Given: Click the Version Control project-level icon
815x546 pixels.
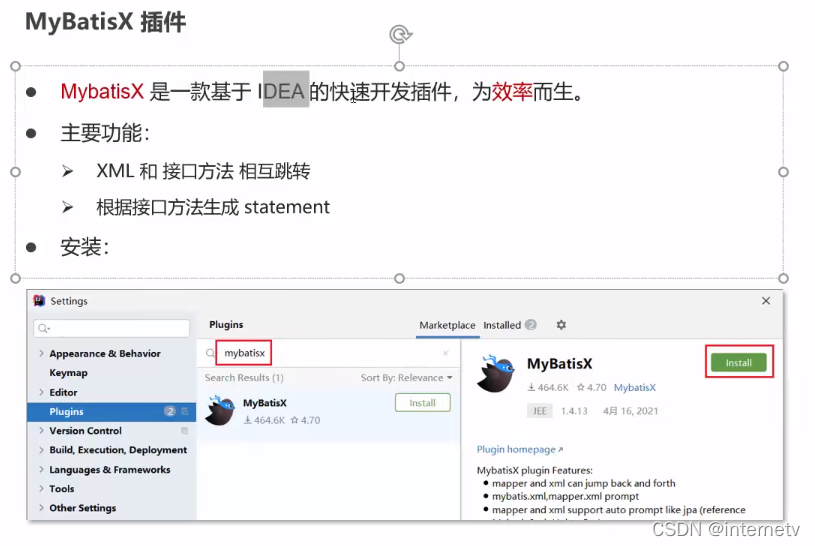Looking at the screenshot, I should [185, 431].
